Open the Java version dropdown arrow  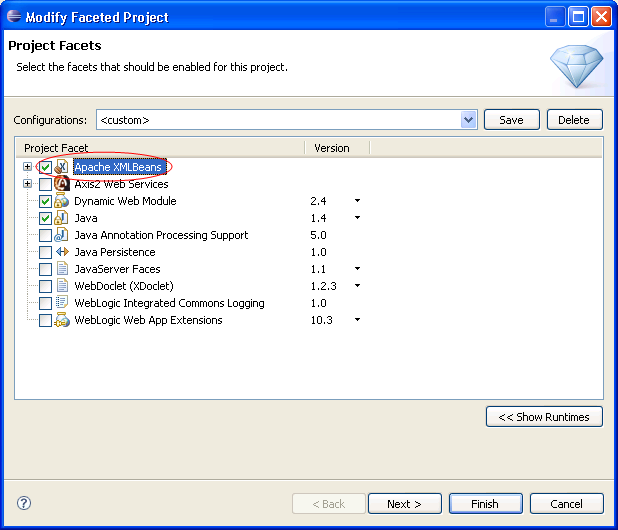(x=357, y=218)
